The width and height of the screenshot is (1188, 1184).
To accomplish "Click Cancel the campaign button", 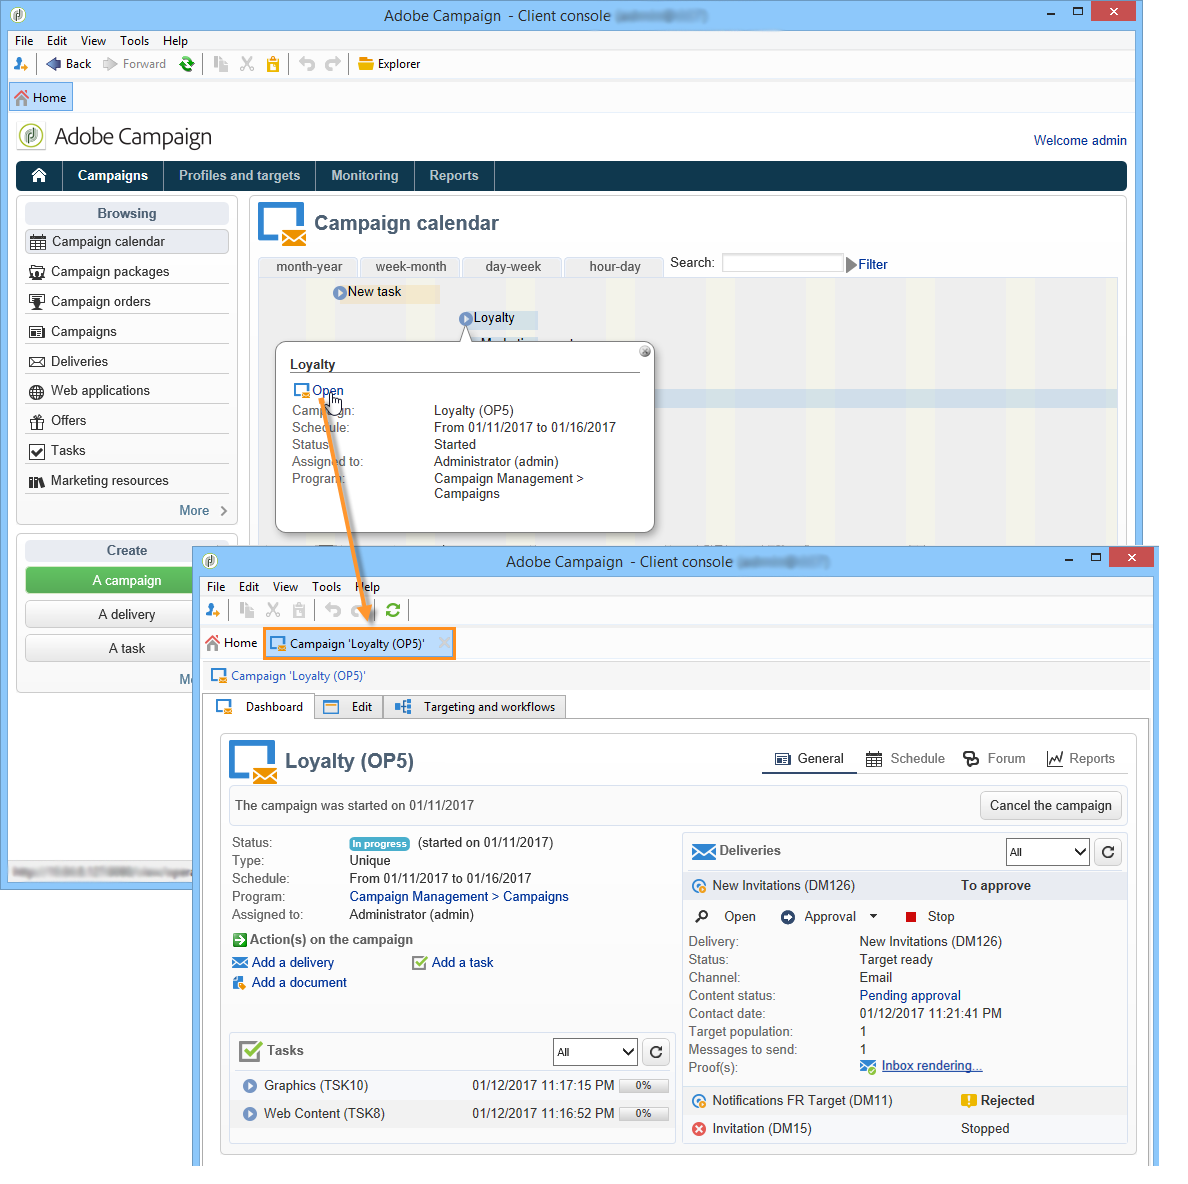I will coord(1050,806).
